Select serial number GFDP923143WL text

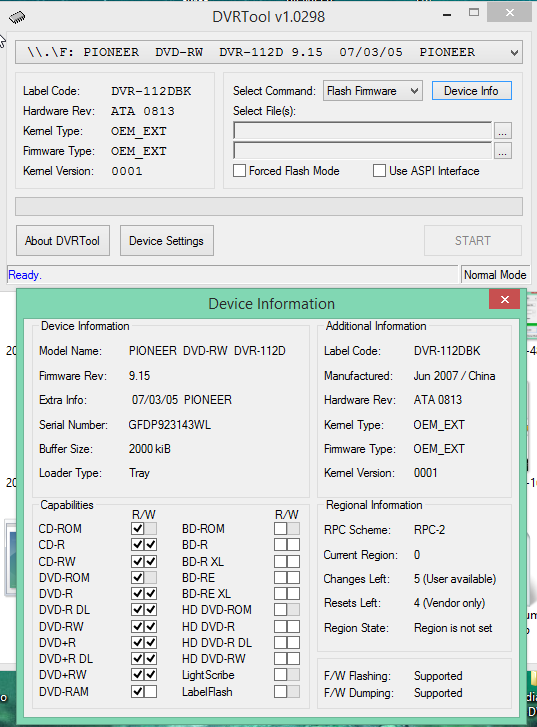point(170,425)
